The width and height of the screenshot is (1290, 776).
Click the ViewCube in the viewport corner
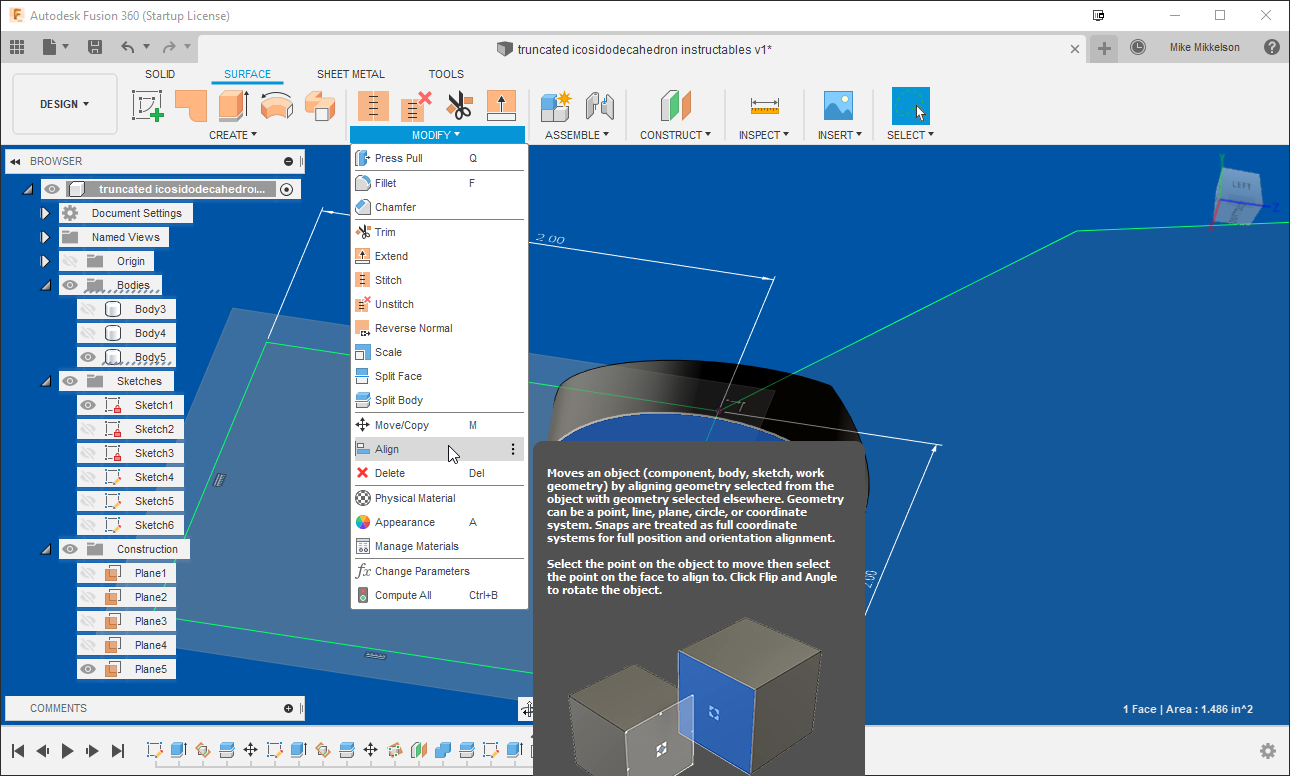[1238, 198]
